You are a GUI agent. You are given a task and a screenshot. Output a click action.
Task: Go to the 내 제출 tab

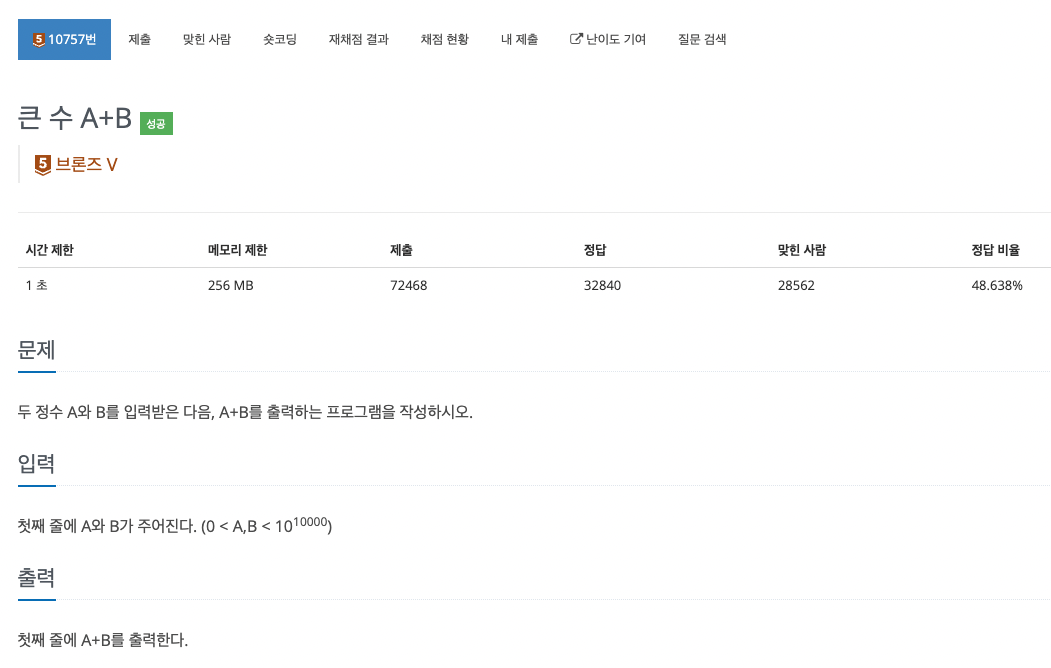pos(519,40)
